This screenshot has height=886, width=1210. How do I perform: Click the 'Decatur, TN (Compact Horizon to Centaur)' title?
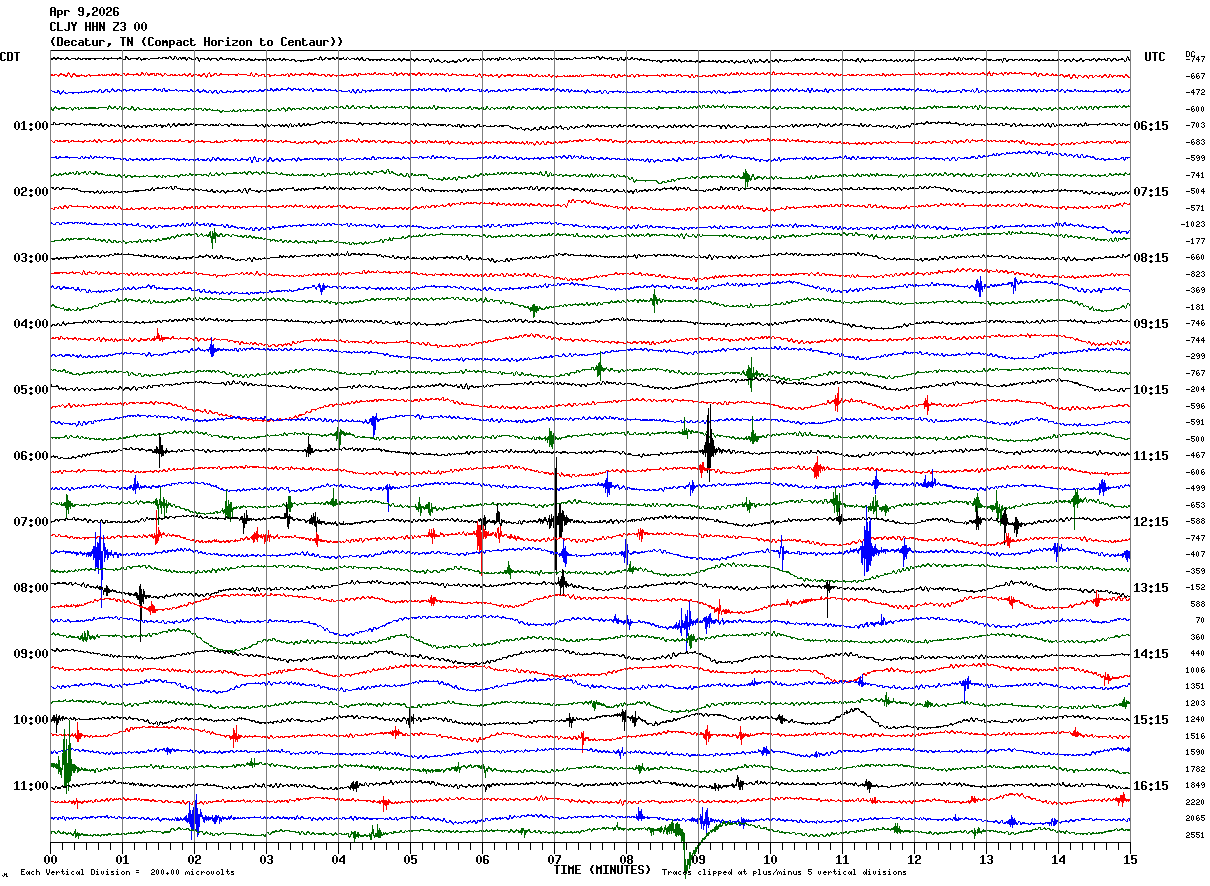tap(196, 42)
